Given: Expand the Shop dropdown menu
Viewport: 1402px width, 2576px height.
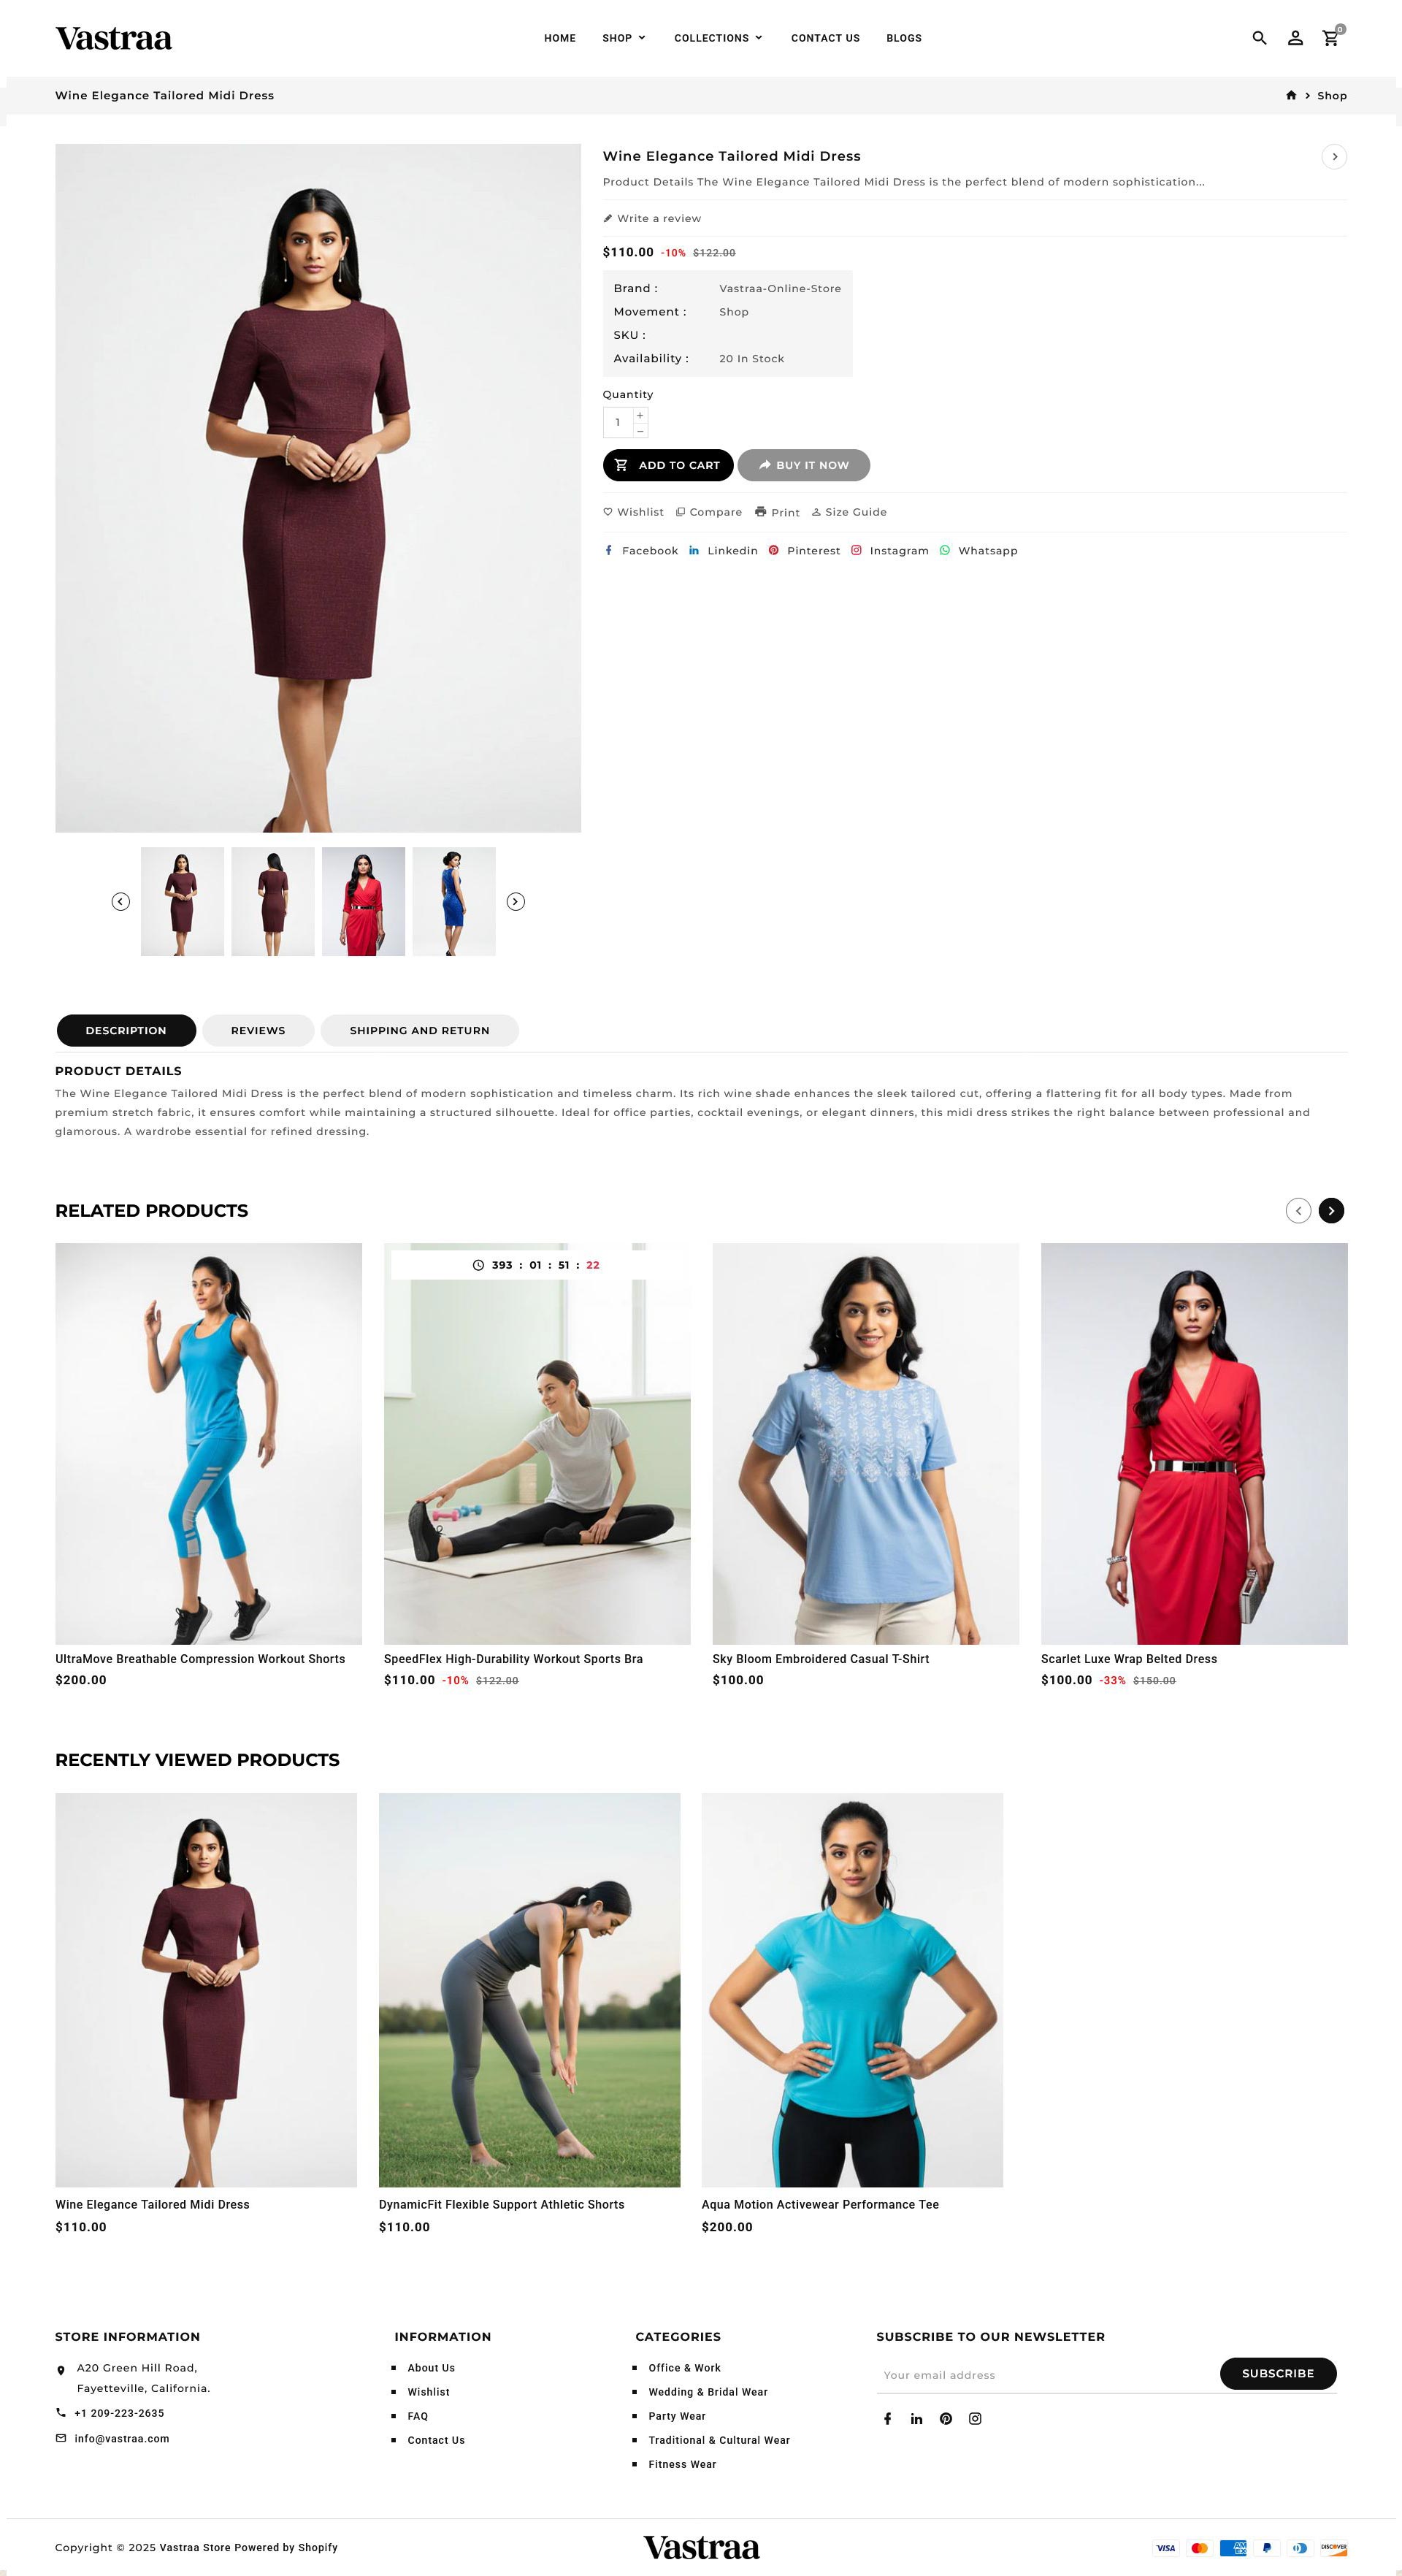Looking at the screenshot, I should click(x=624, y=38).
